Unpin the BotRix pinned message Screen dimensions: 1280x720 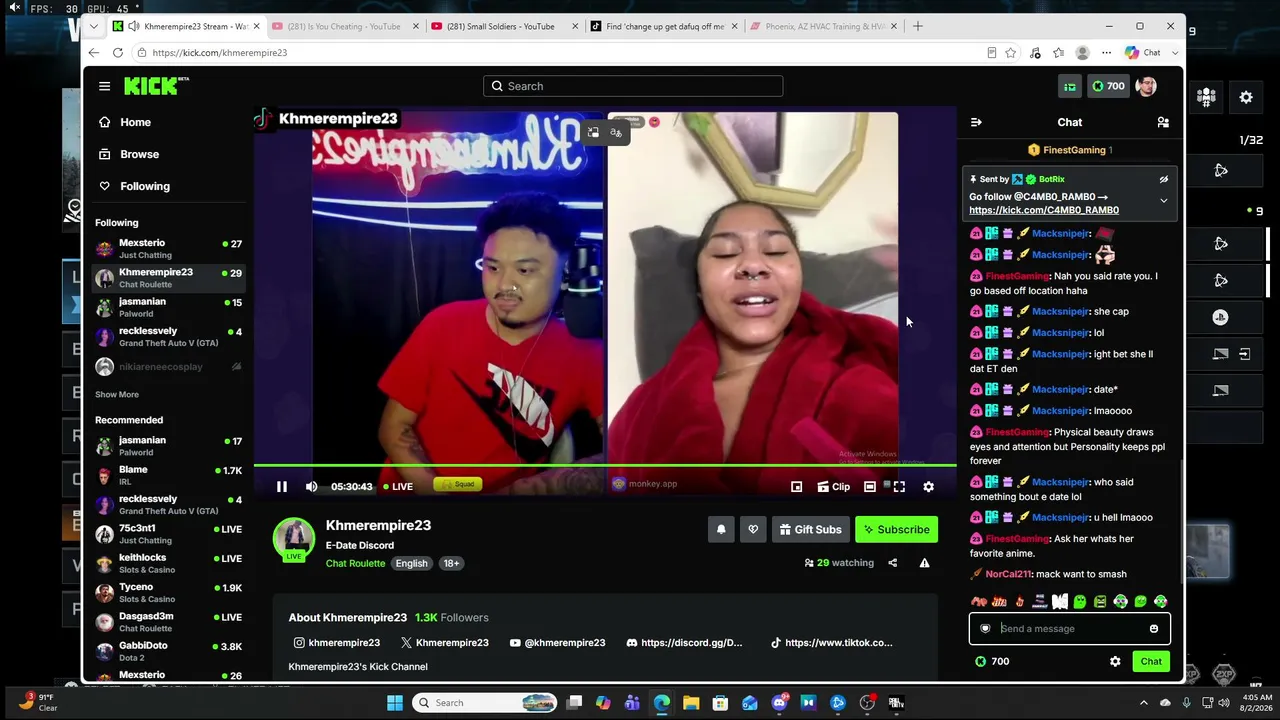pyautogui.click(x=1163, y=180)
